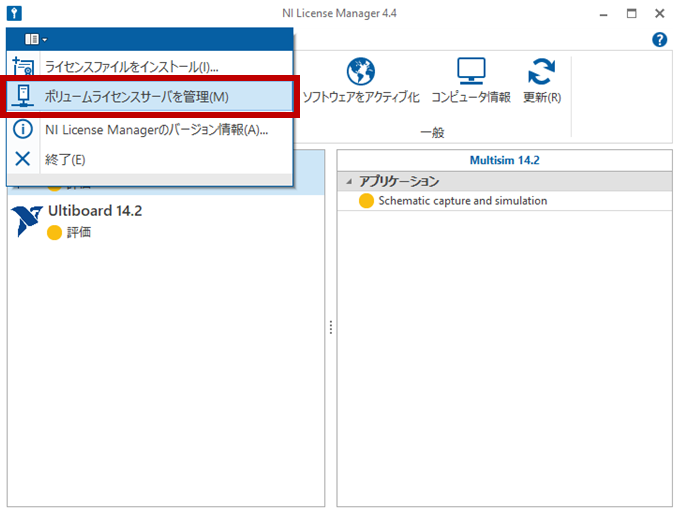Screen dimensions: 678x509
Task: Click the Multisim 14.2 panel header
Action: [505, 160]
